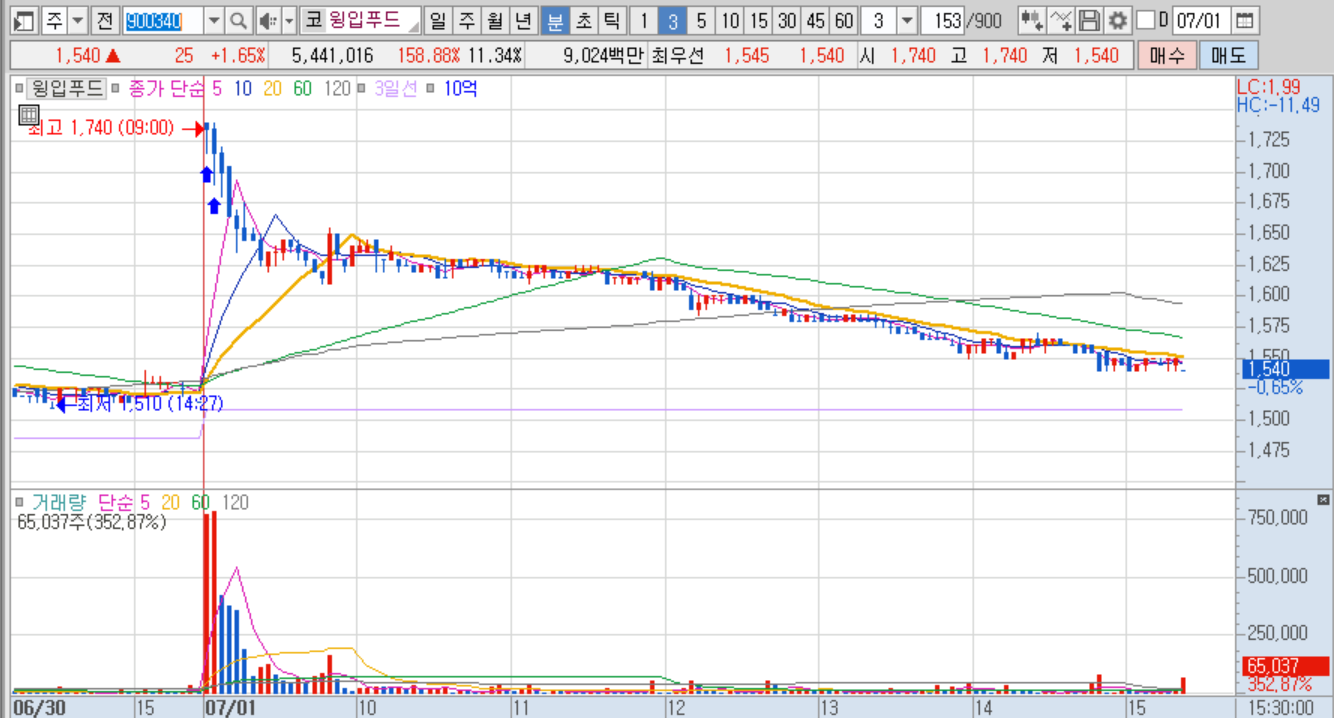Toggle the 종가 단순 moving average marker square
The width and height of the screenshot is (1334, 718).
coord(115,90)
